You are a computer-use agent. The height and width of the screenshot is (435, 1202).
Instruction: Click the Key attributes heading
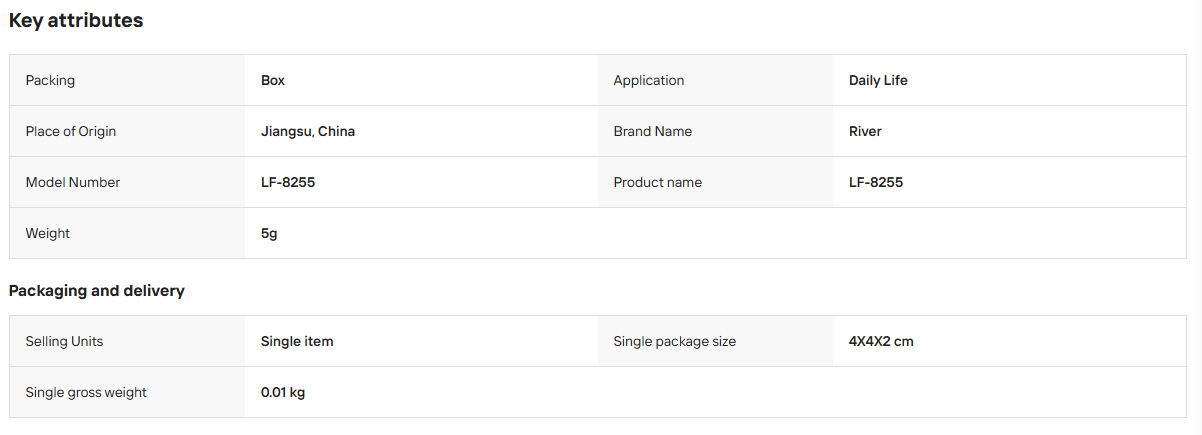(x=76, y=20)
